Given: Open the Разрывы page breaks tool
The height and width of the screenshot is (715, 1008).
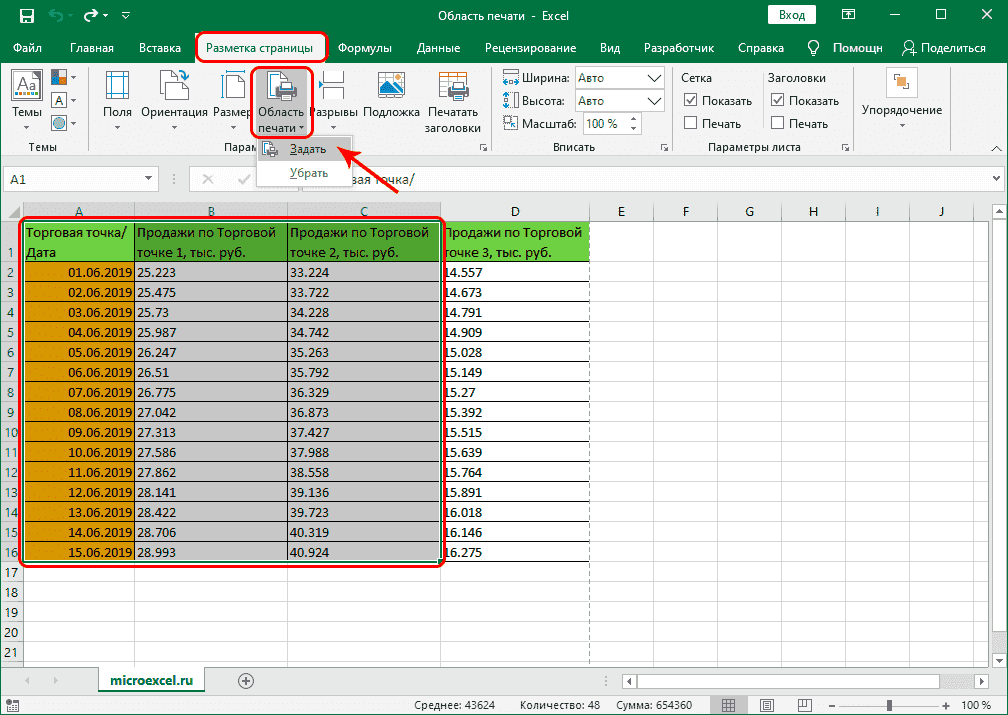Looking at the screenshot, I should pos(333,100).
